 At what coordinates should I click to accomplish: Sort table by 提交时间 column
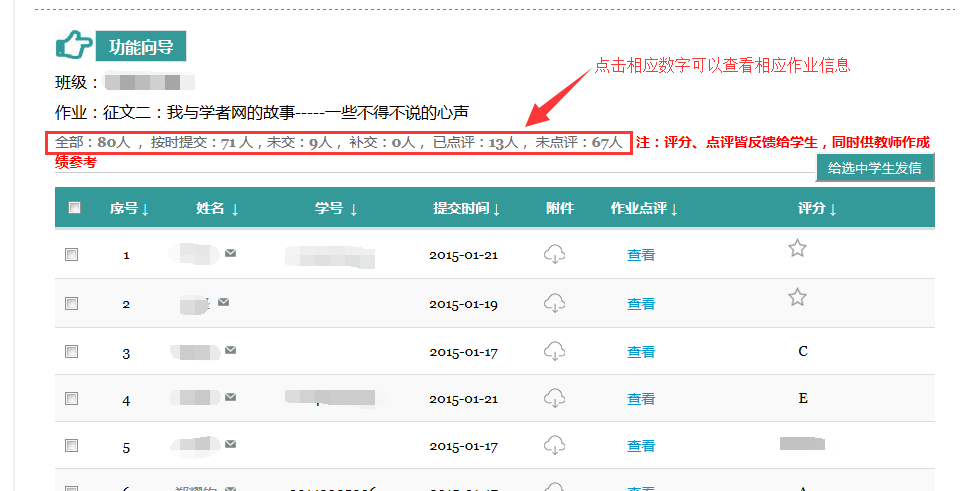[466, 209]
